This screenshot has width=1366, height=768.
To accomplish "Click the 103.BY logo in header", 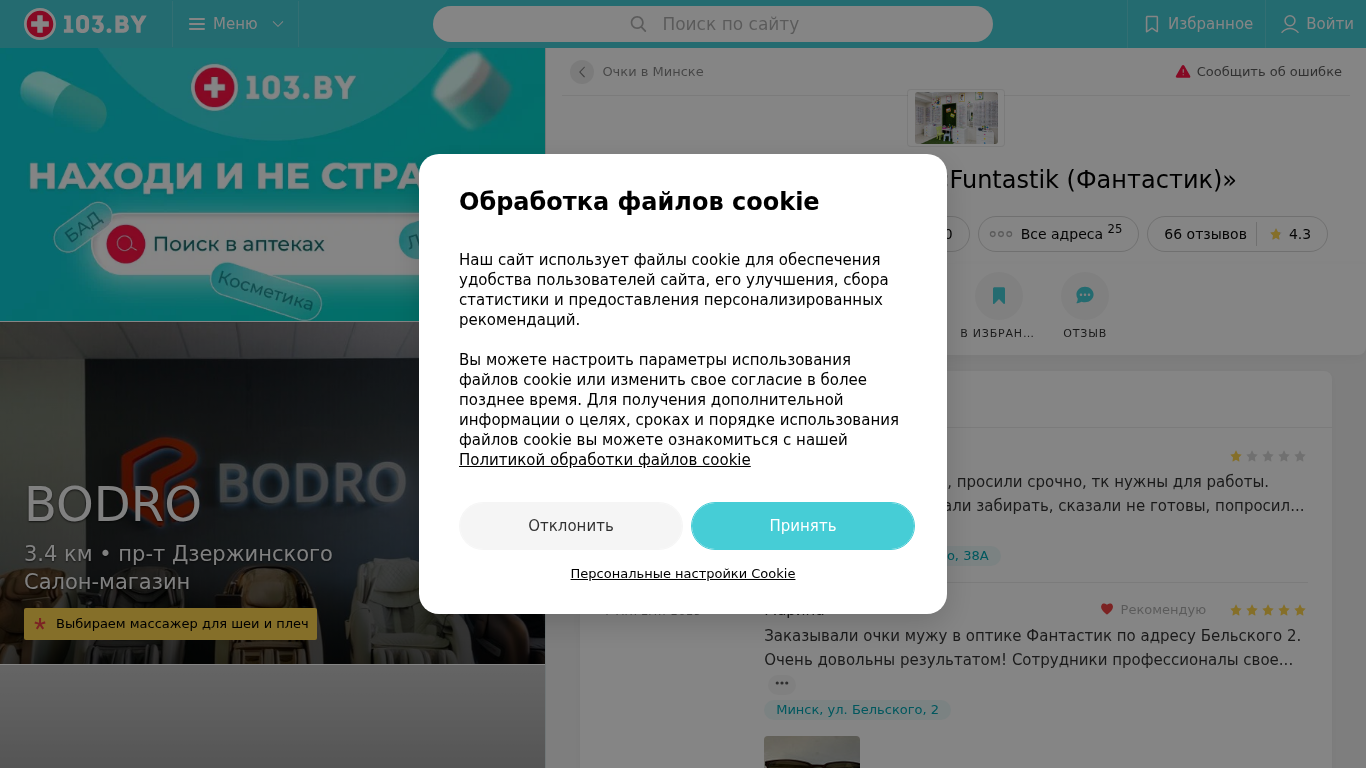I will pos(86,24).
